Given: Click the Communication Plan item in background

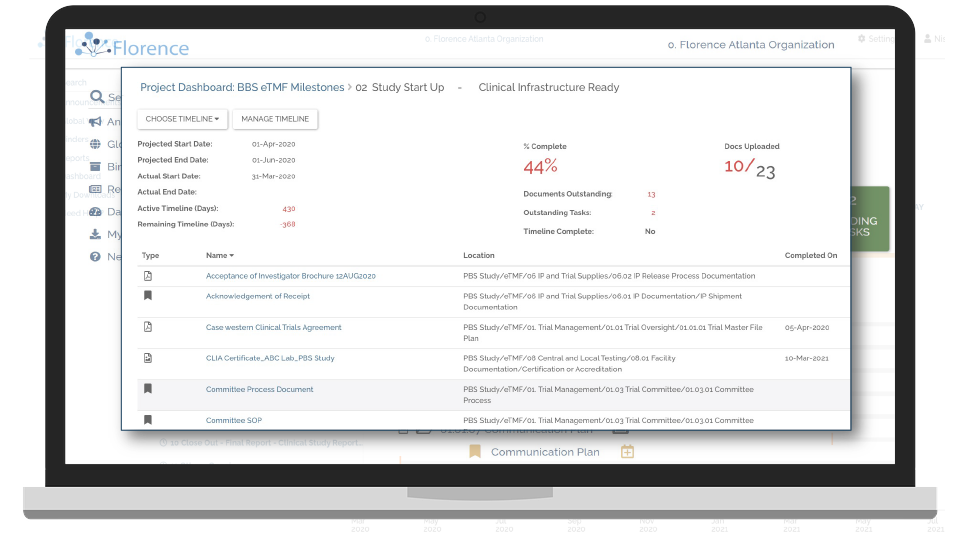Looking at the screenshot, I should click(x=545, y=452).
